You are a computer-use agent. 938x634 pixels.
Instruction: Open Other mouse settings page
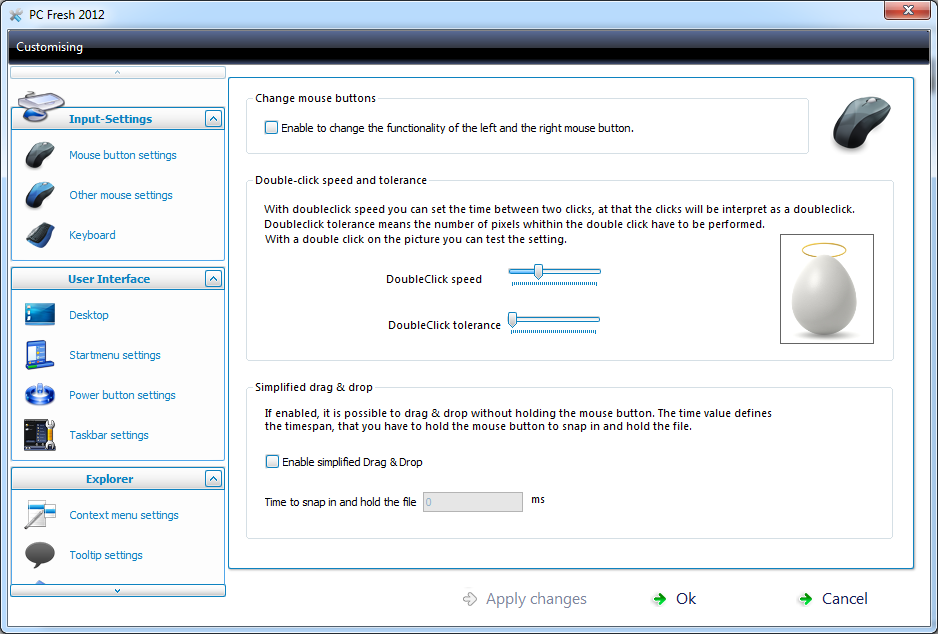(121, 195)
